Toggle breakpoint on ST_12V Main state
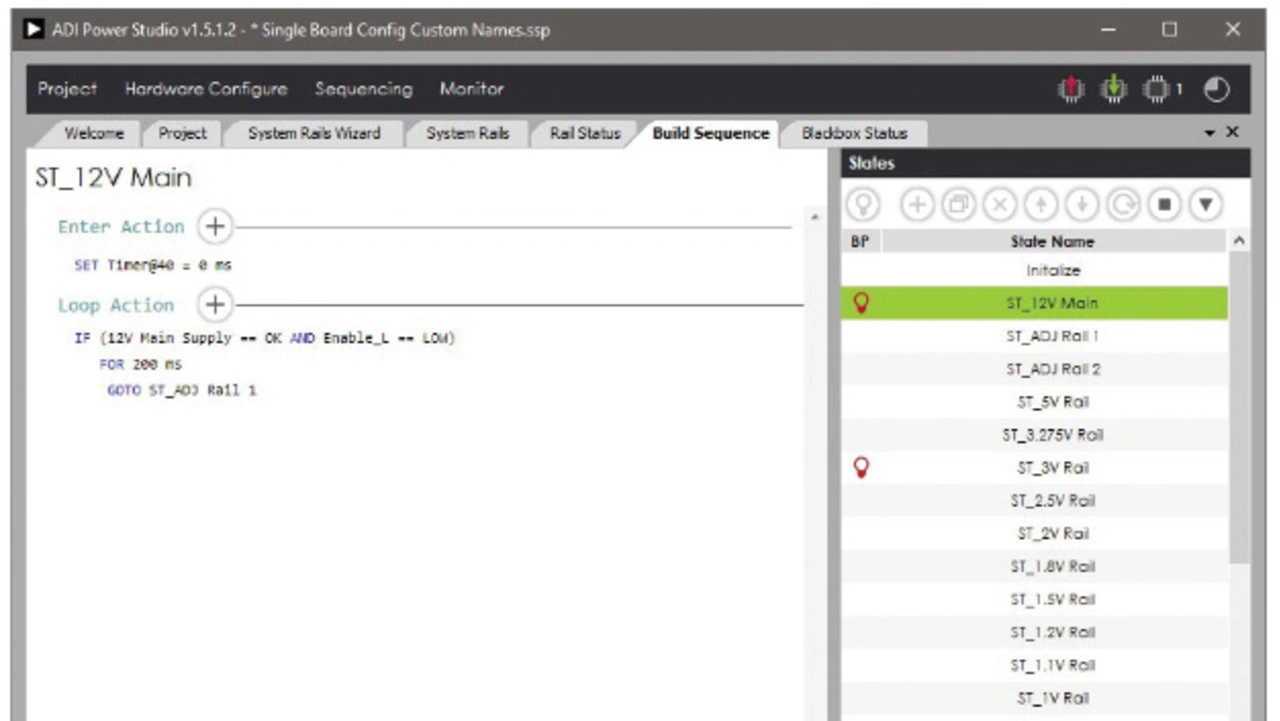Viewport: 1280px width, 721px height. [x=861, y=303]
